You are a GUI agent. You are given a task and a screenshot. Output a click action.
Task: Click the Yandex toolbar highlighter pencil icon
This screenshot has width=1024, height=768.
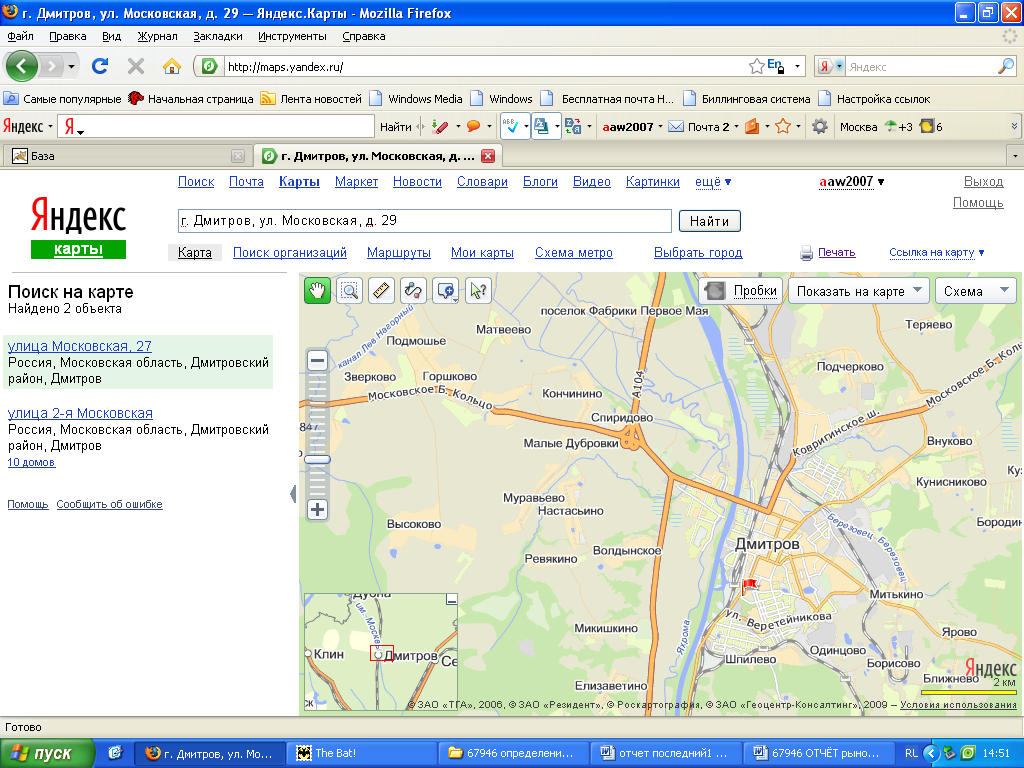pyautogui.click(x=440, y=127)
